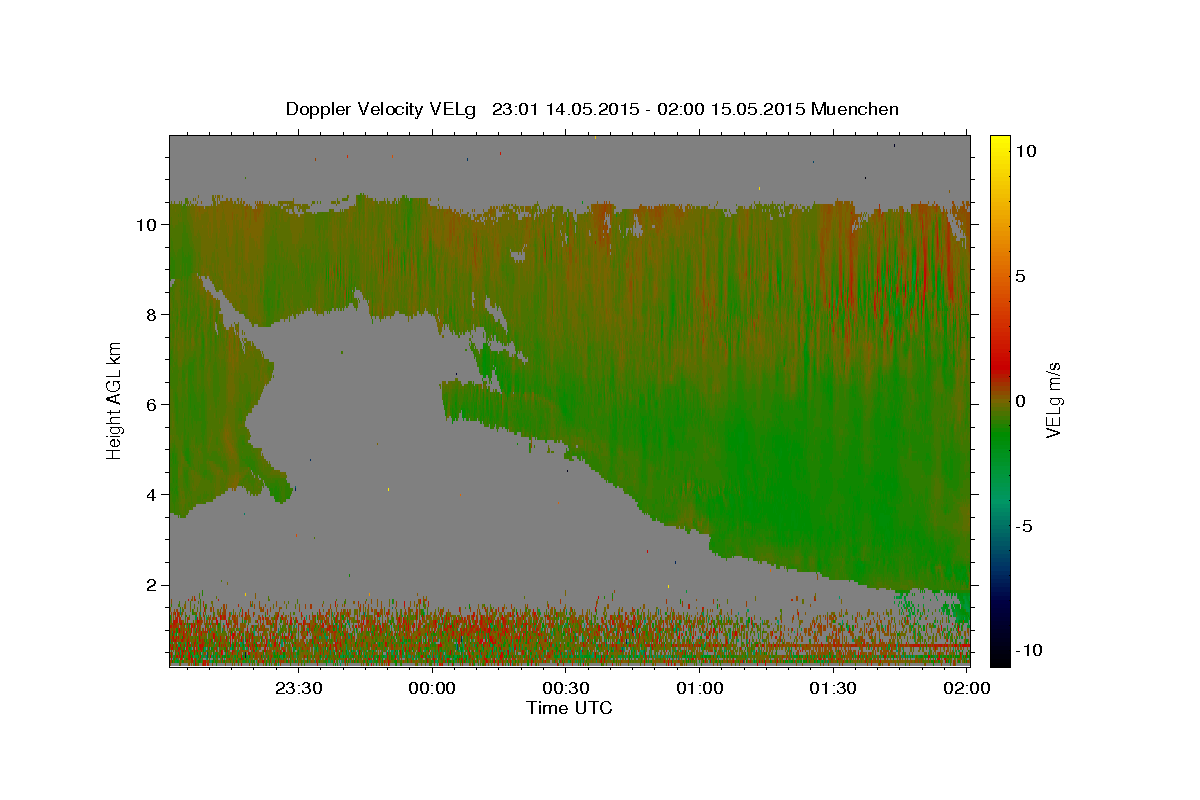Viewport: 1200px width, 800px height.
Task: Click the height tick label 2
Action: click(x=154, y=585)
